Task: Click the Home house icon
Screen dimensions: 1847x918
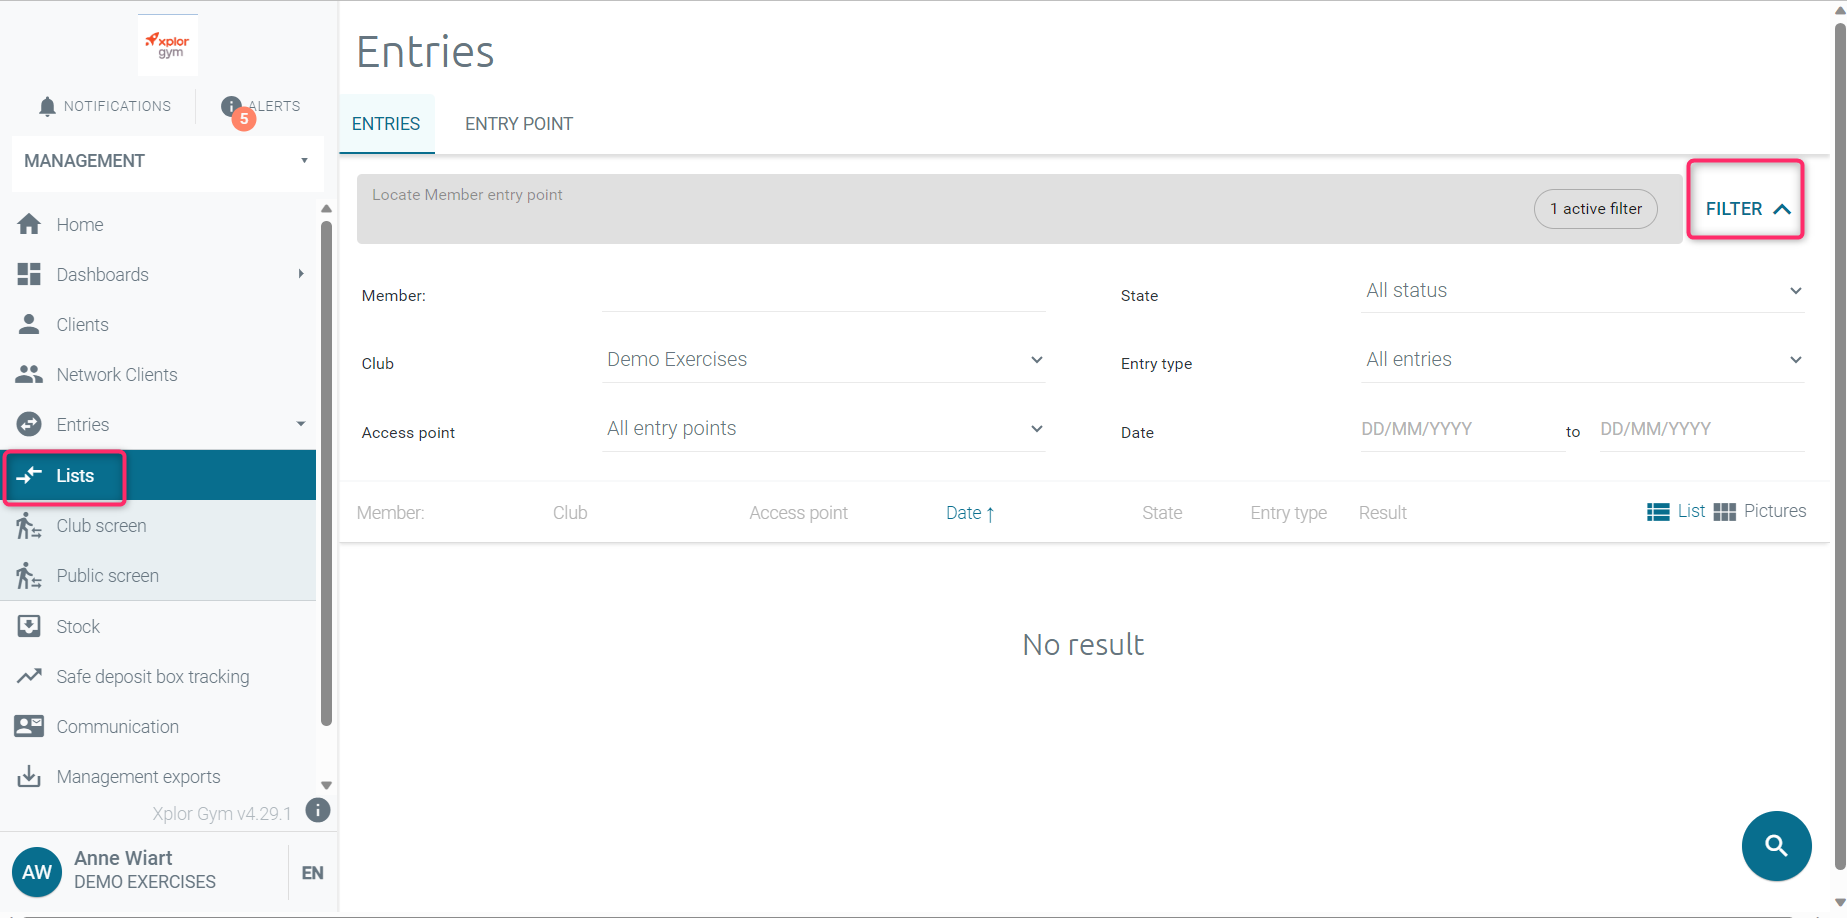Action: (29, 225)
